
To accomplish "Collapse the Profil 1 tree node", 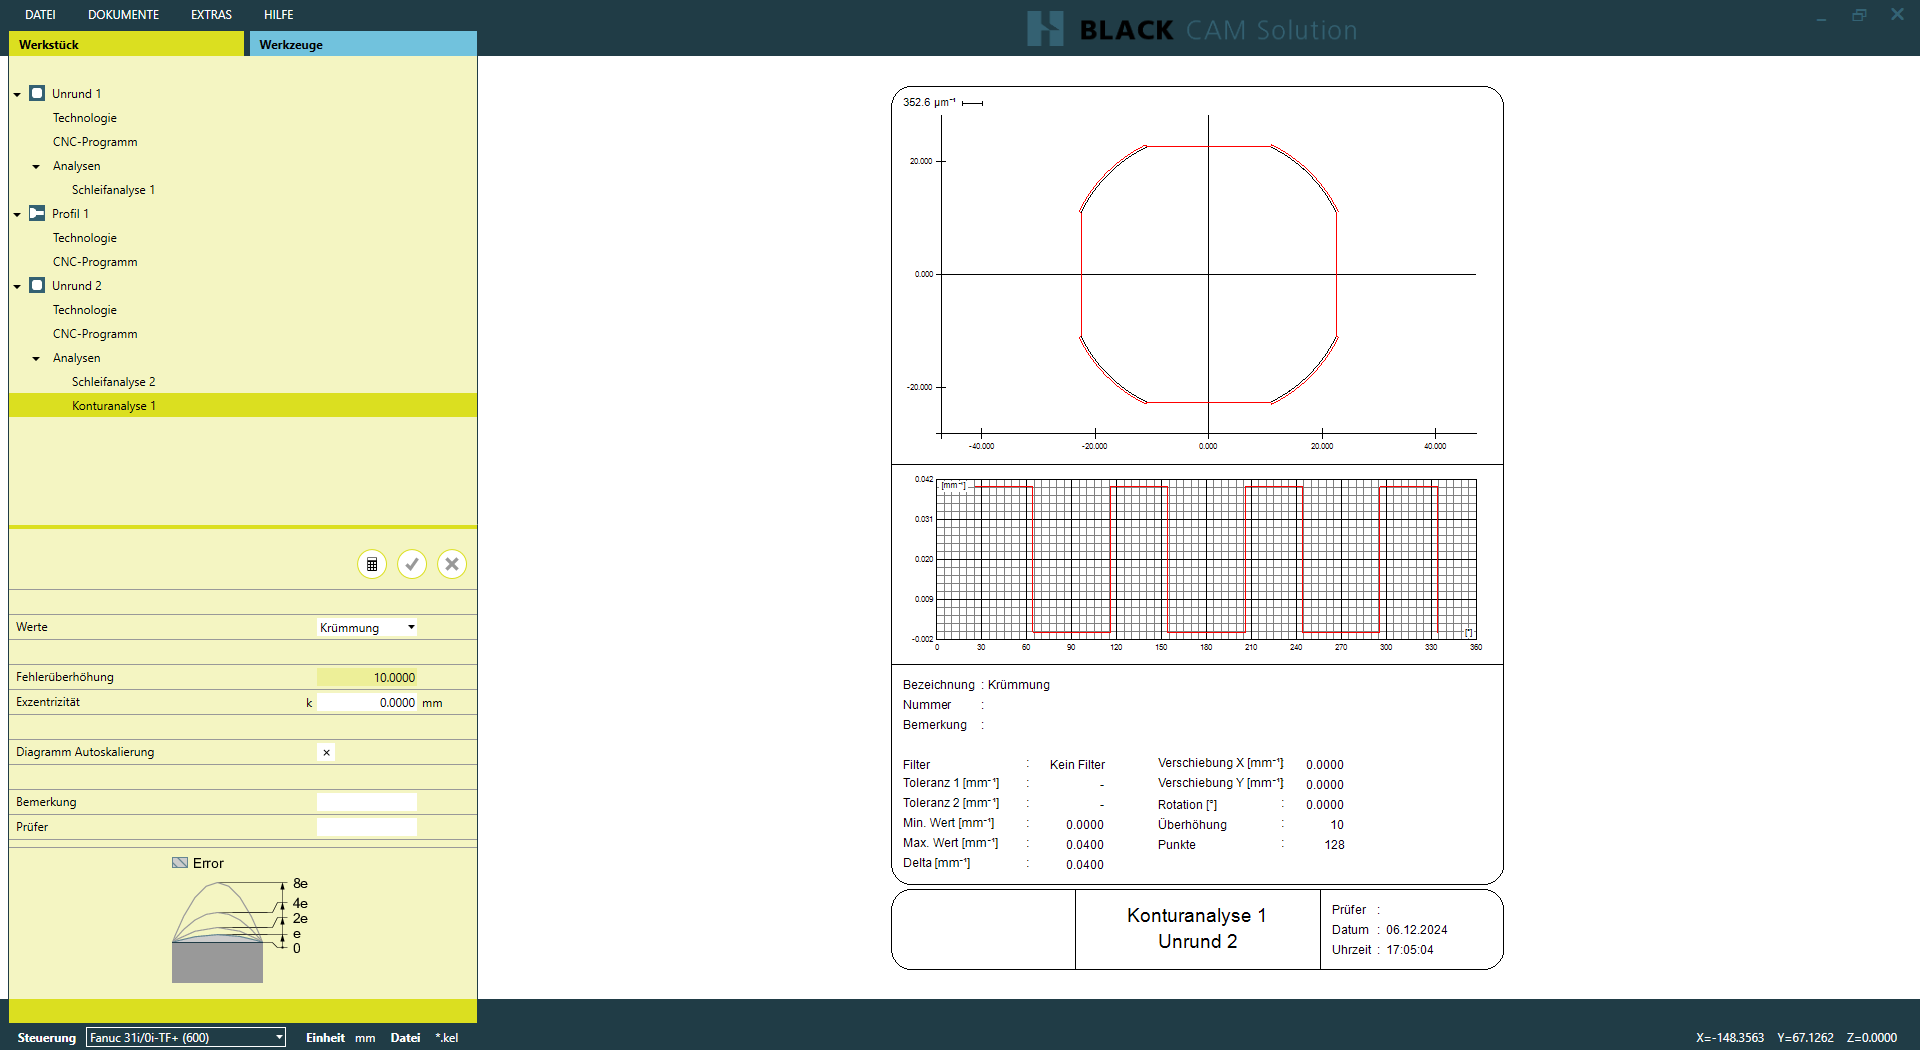I will point(17,214).
